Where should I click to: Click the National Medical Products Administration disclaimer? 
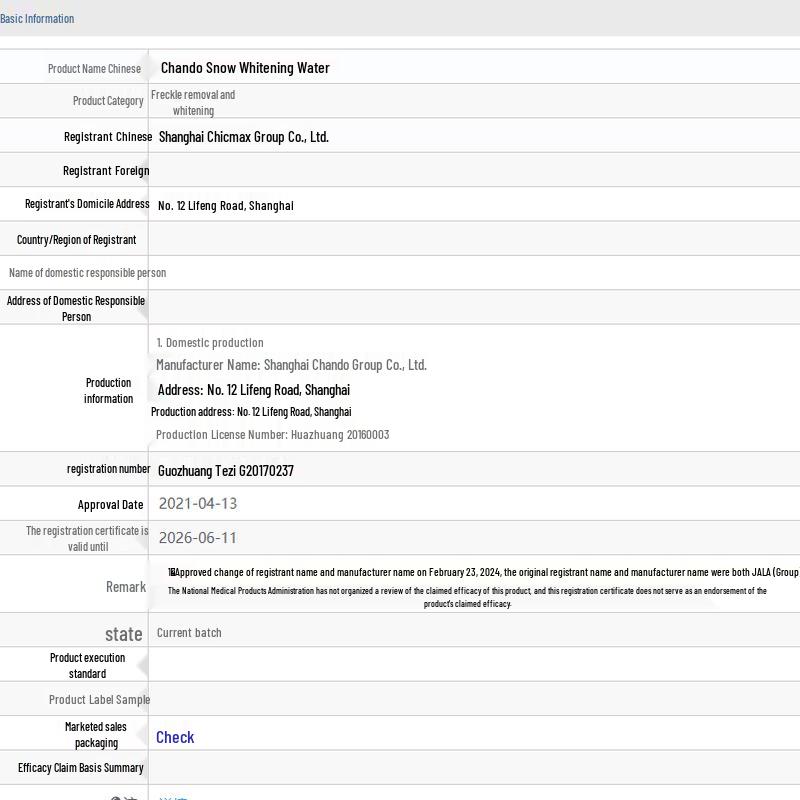pyautogui.click(x=467, y=597)
